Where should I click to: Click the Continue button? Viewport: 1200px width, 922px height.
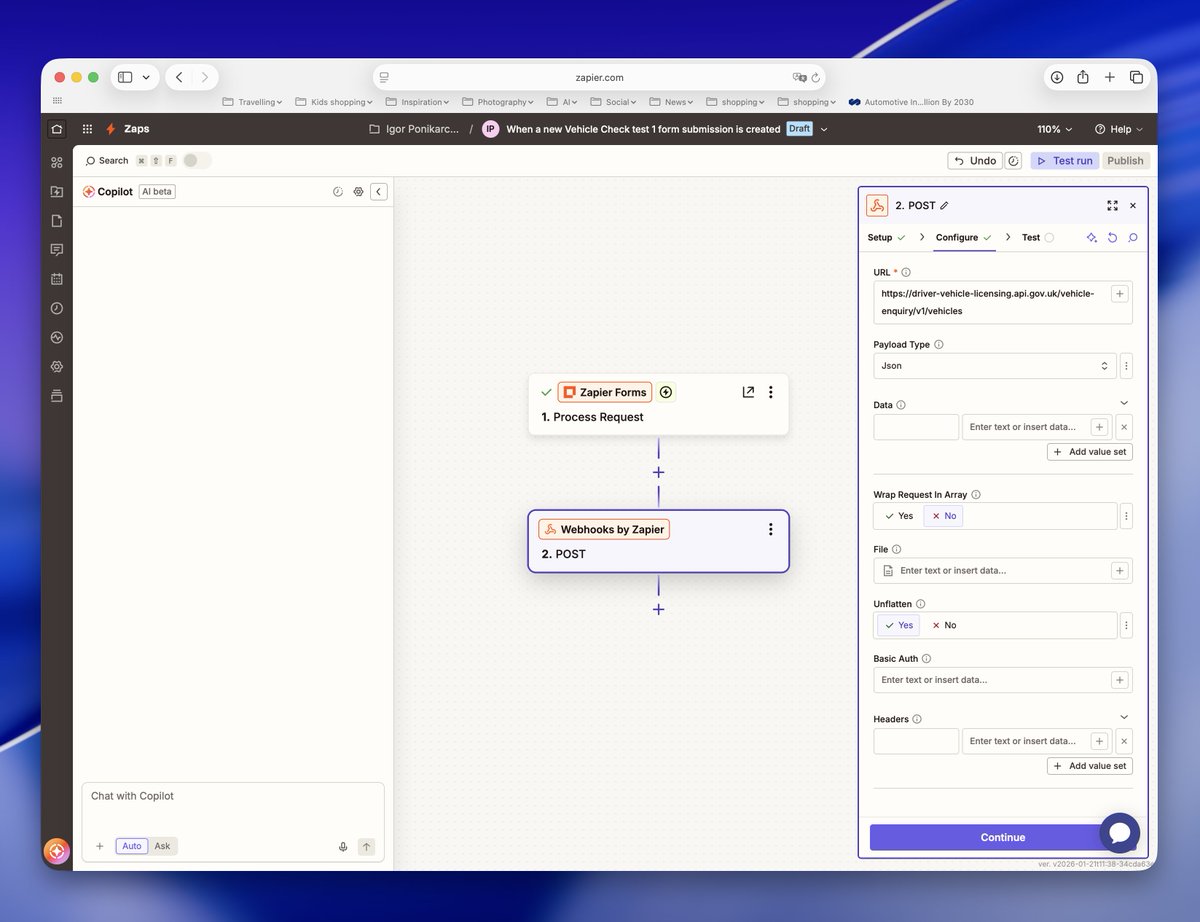click(x=1003, y=838)
